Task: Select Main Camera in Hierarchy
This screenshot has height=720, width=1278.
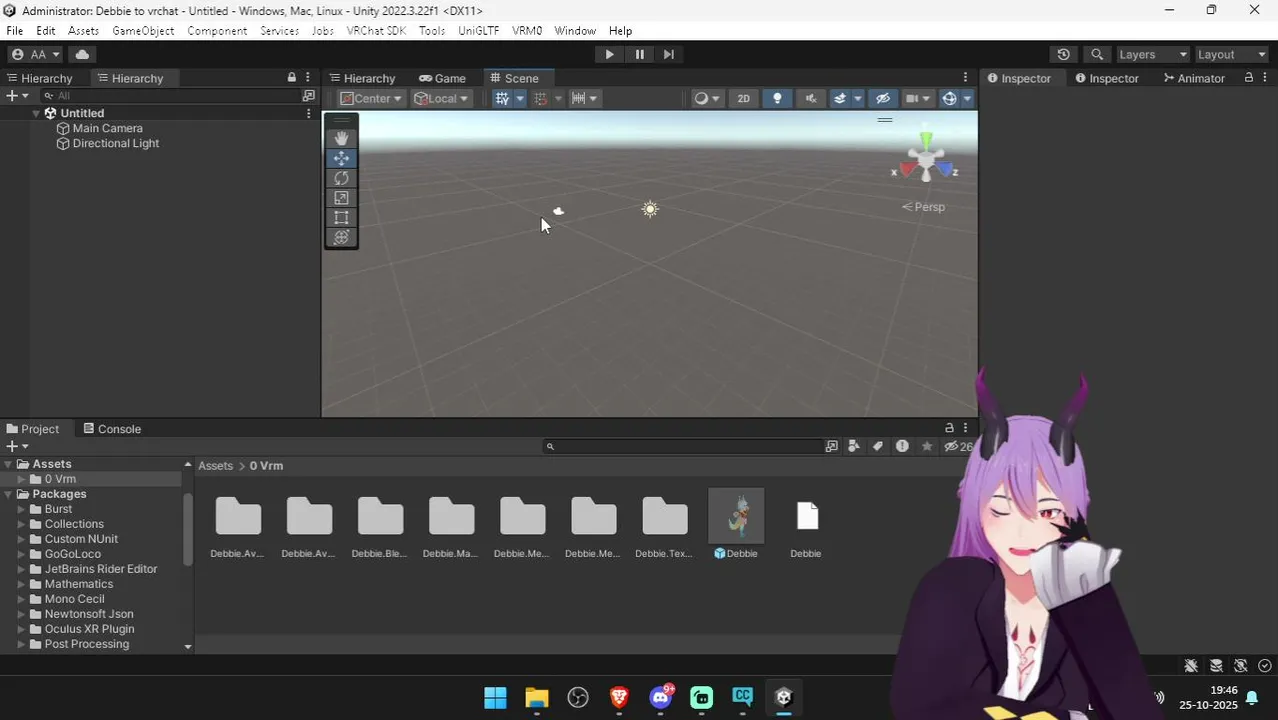Action: point(107,128)
